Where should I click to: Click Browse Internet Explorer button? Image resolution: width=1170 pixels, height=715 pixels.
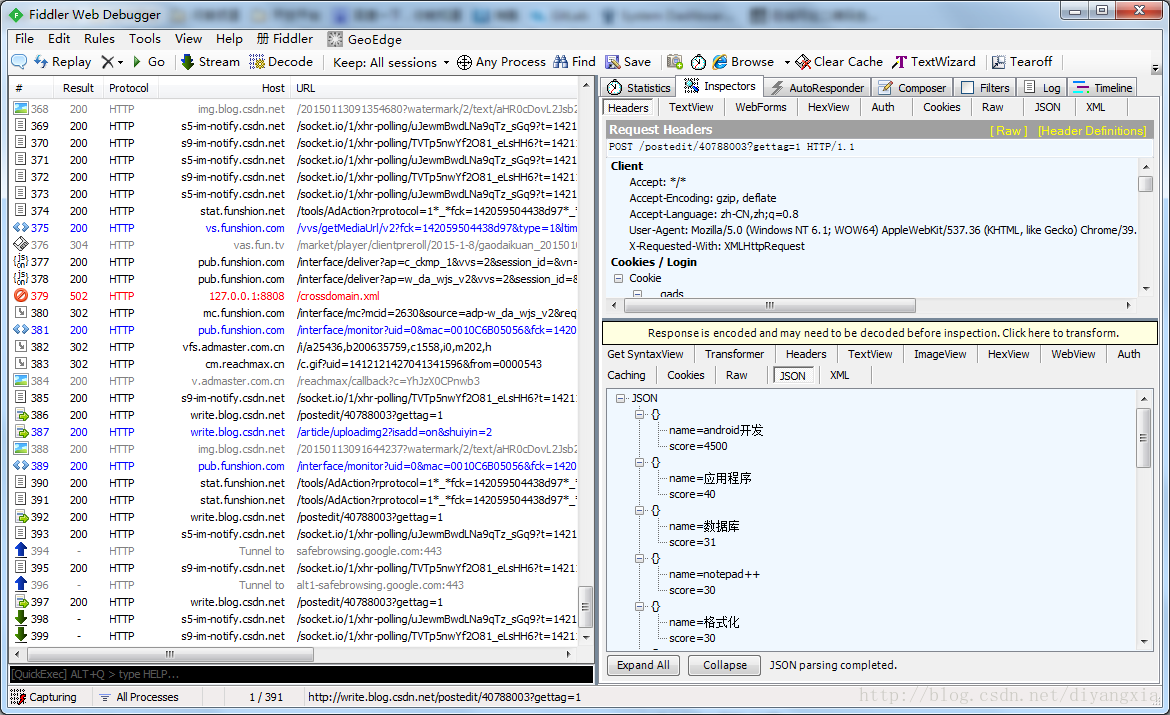(744, 62)
